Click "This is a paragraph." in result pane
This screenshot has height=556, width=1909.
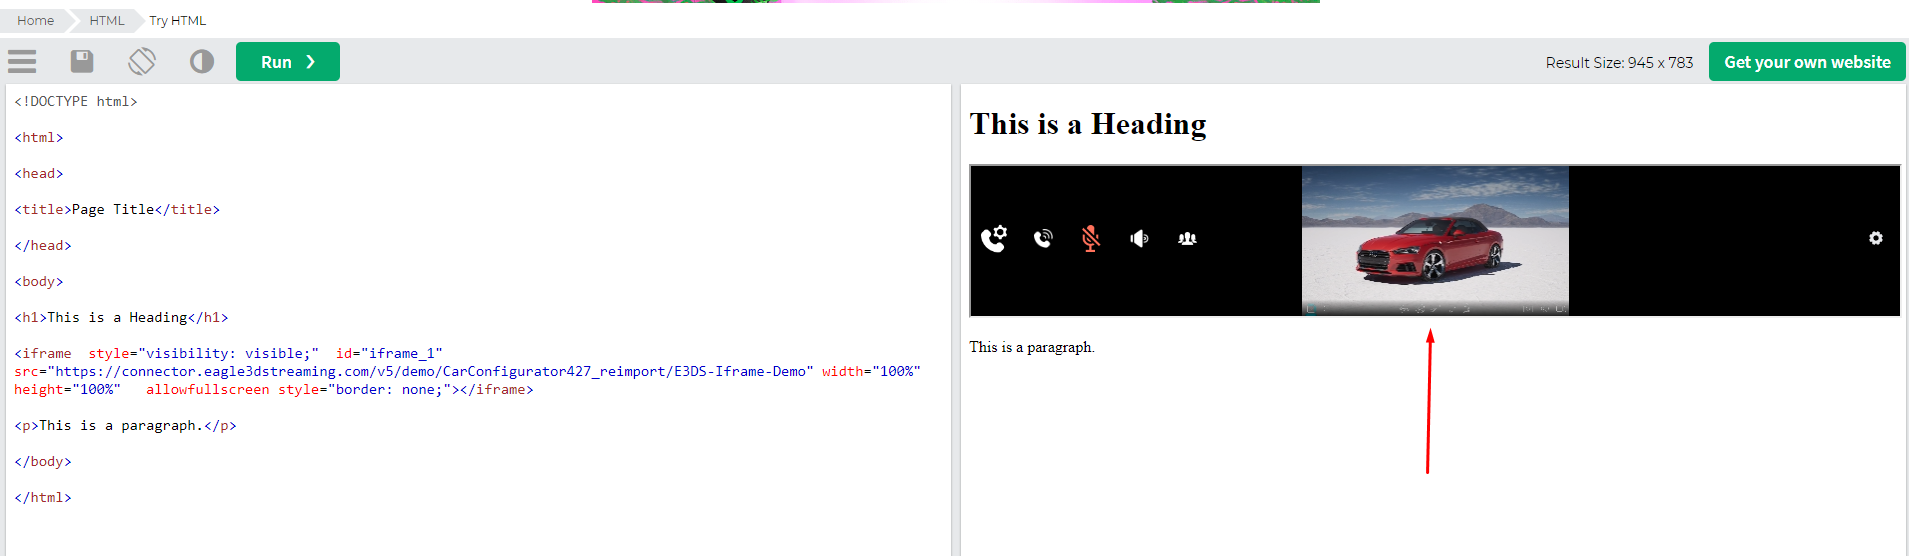1032,347
